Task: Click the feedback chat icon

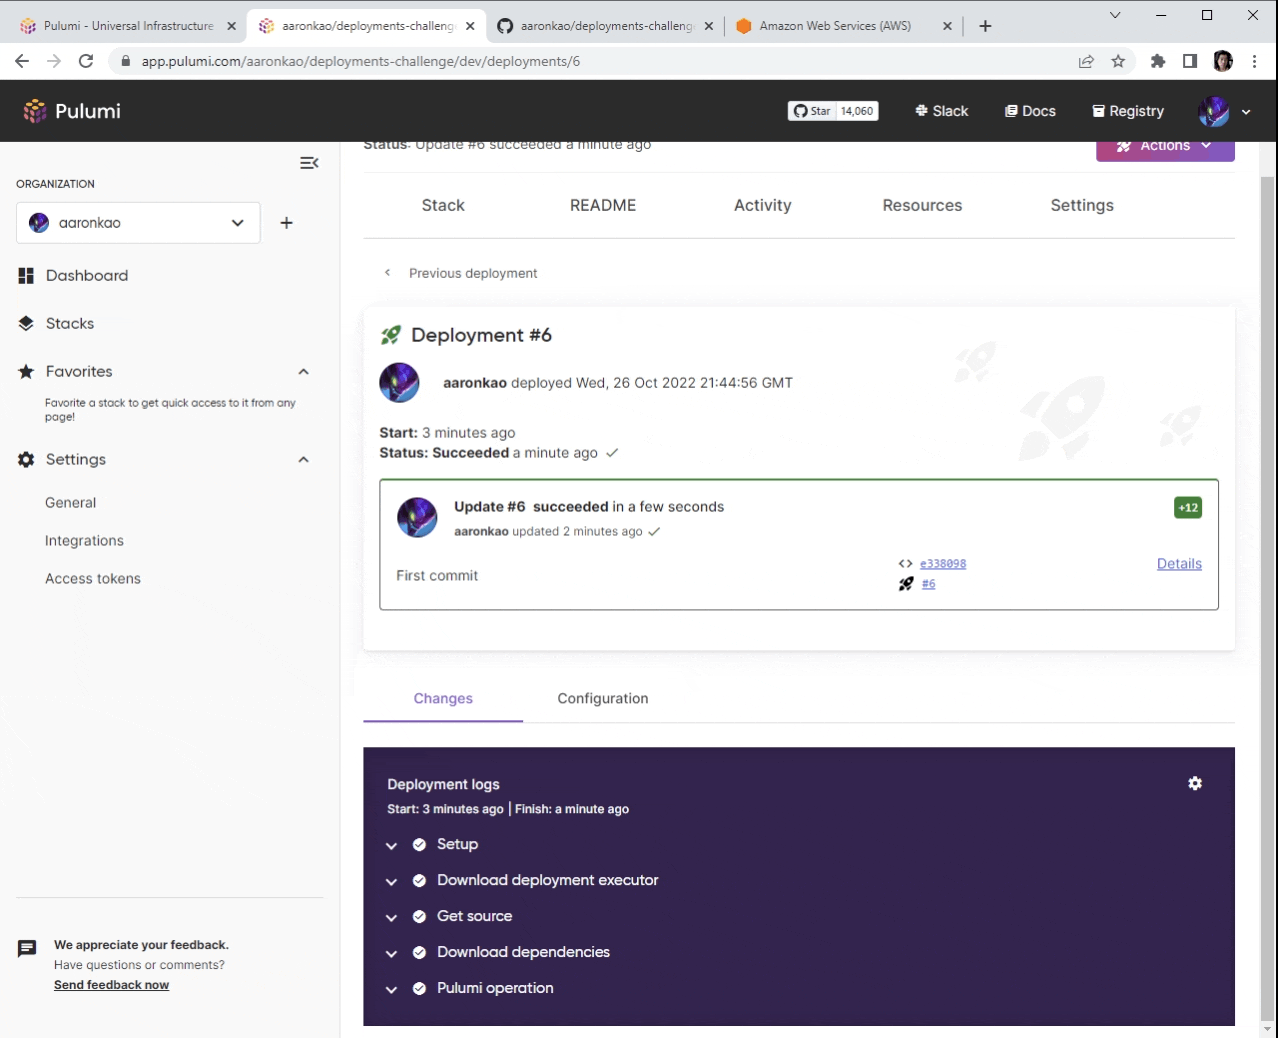Action: coord(27,948)
